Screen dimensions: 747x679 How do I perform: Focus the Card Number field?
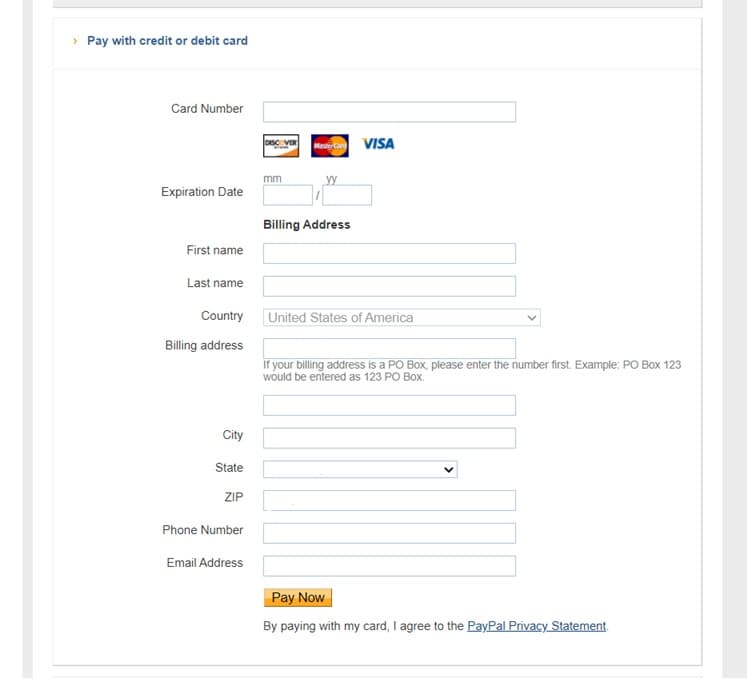389,111
